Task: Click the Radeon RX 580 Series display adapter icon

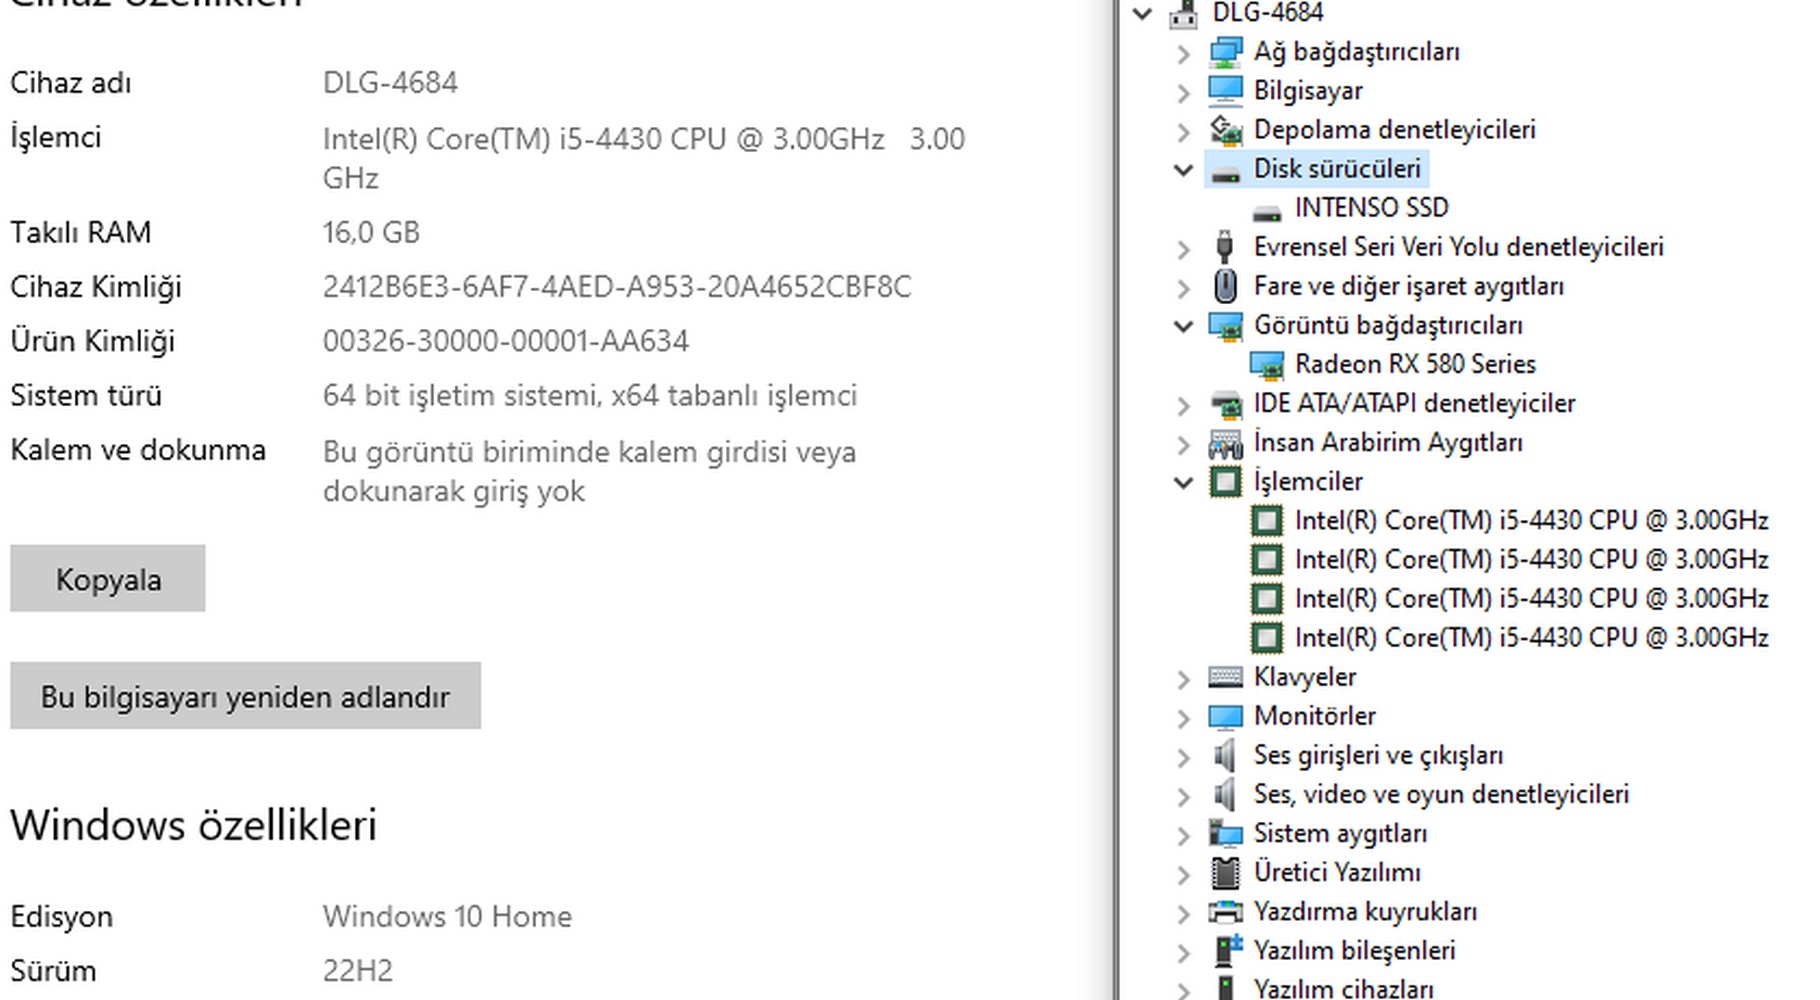Action: (x=1267, y=365)
